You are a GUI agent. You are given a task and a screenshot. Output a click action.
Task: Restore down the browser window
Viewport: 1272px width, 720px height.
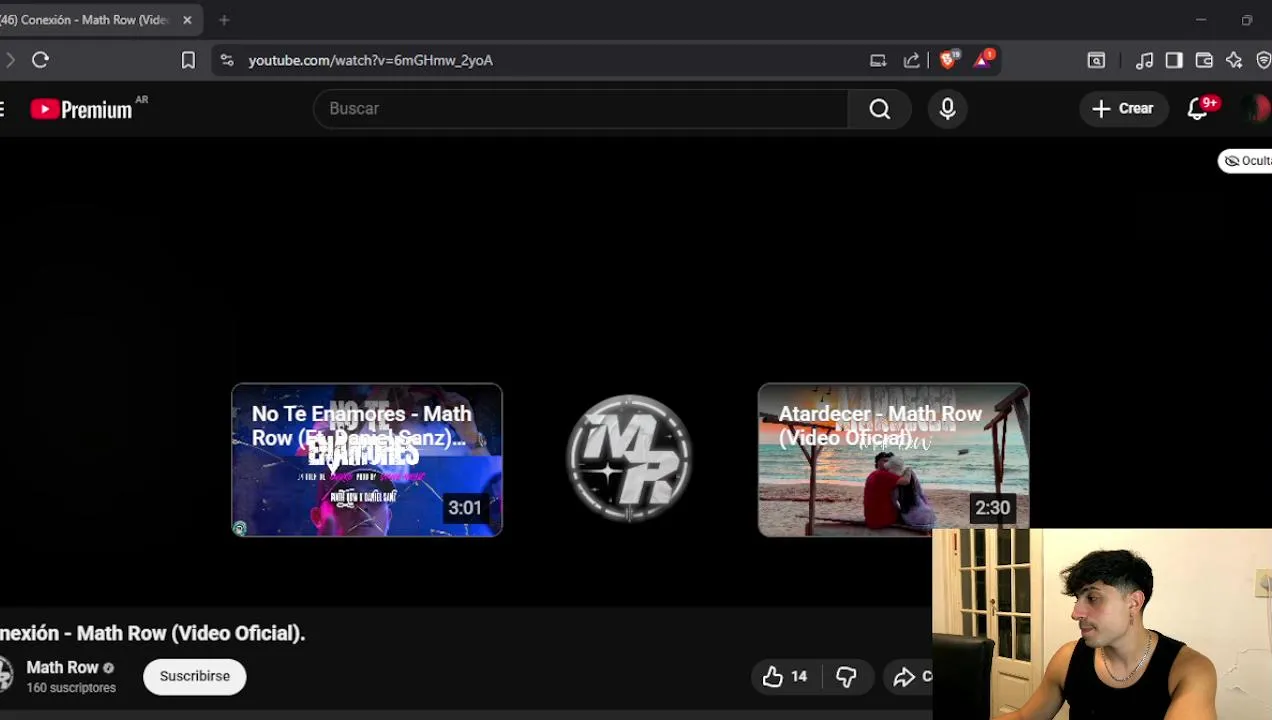tap(1247, 20)
